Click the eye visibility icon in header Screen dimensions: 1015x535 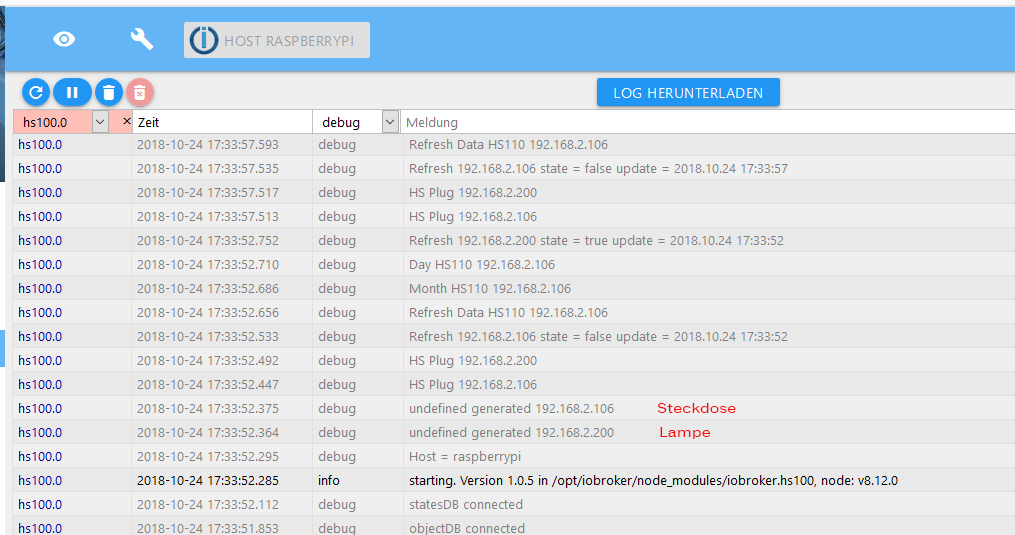(64, 40)
